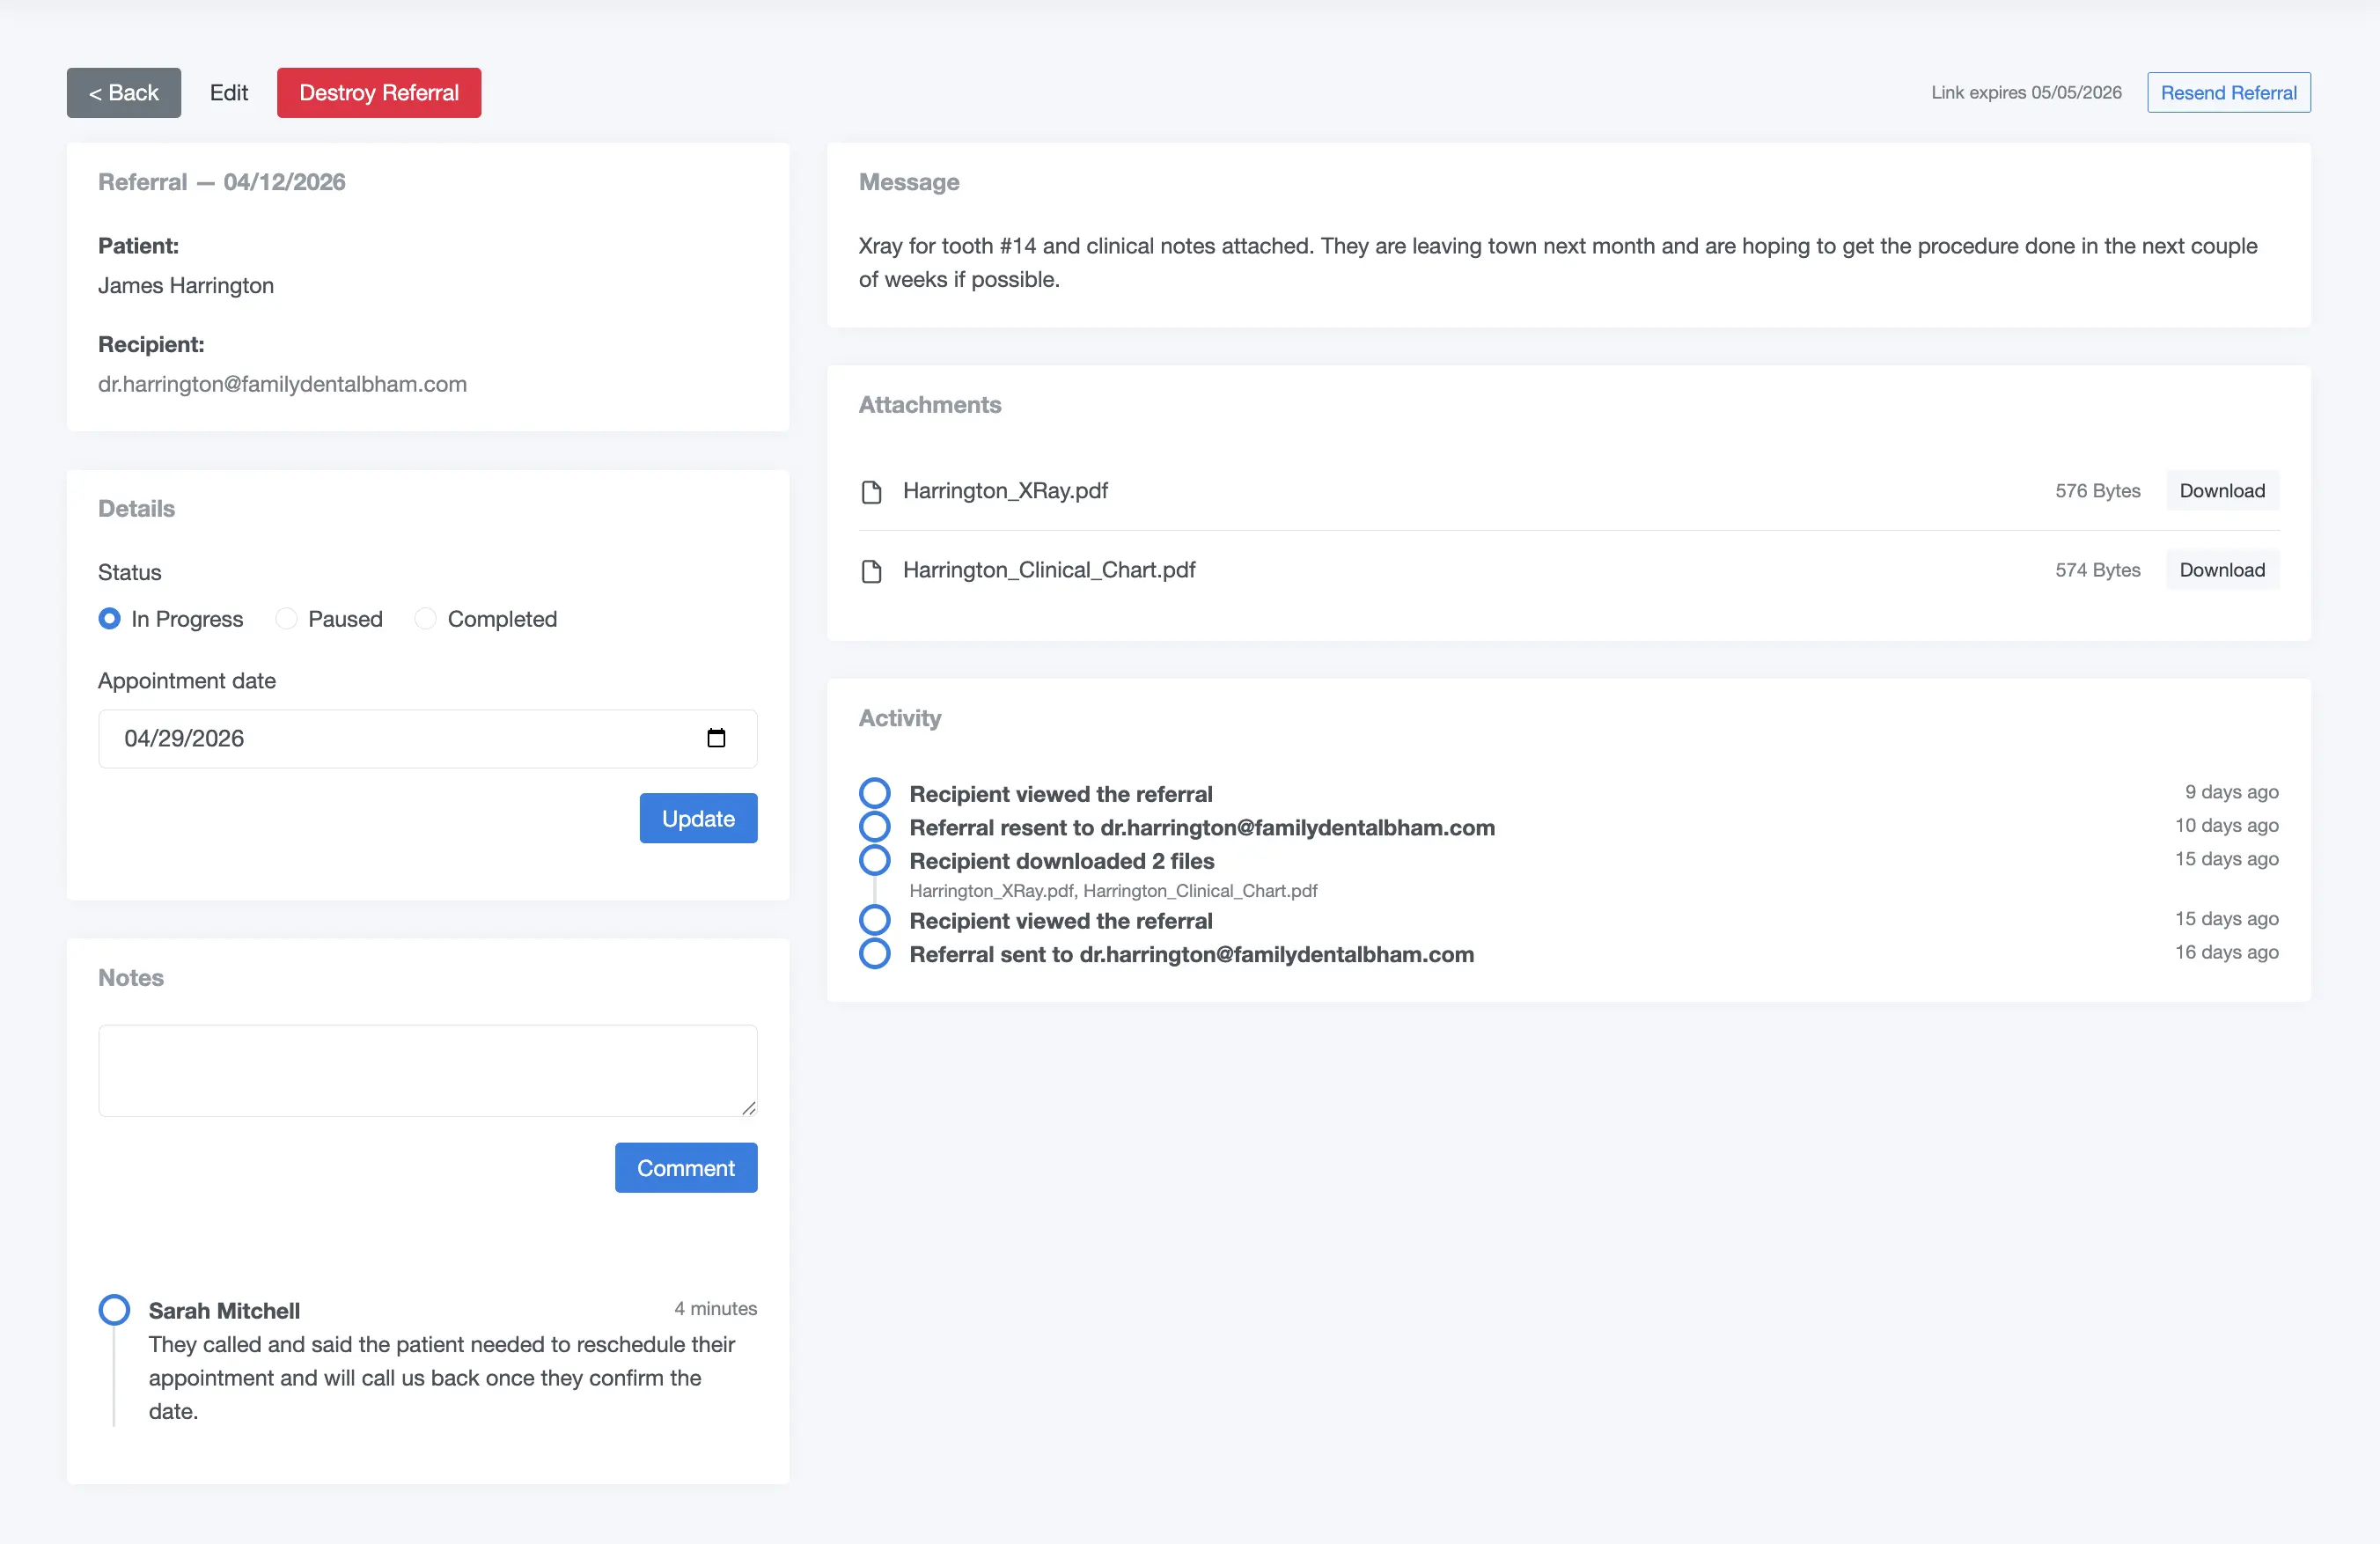
Task: Mark the referral status as Completed
Action: pyautogui.click(x=426, y=619)
